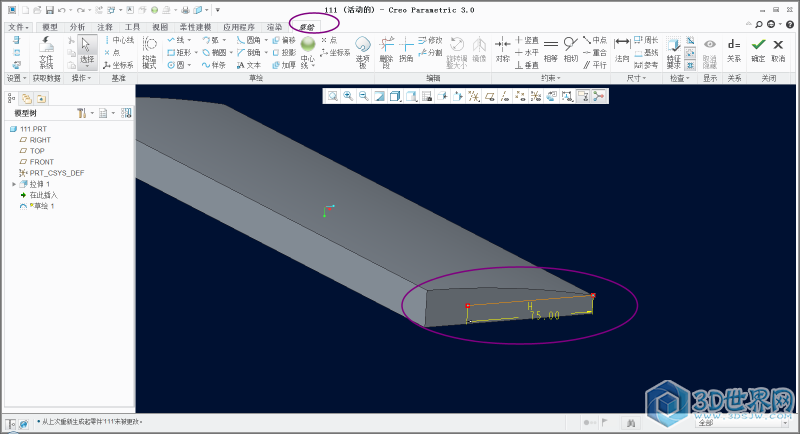Toggle the last icon in the graphics toolbar

pos(599,96)
